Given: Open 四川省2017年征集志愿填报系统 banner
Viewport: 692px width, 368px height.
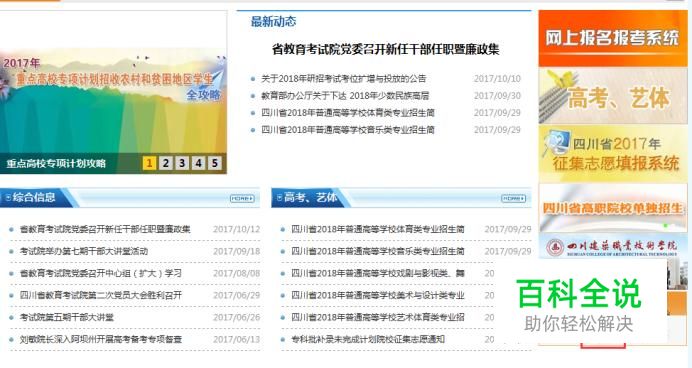Looking at the screenshot, I should tap(613, 154).
